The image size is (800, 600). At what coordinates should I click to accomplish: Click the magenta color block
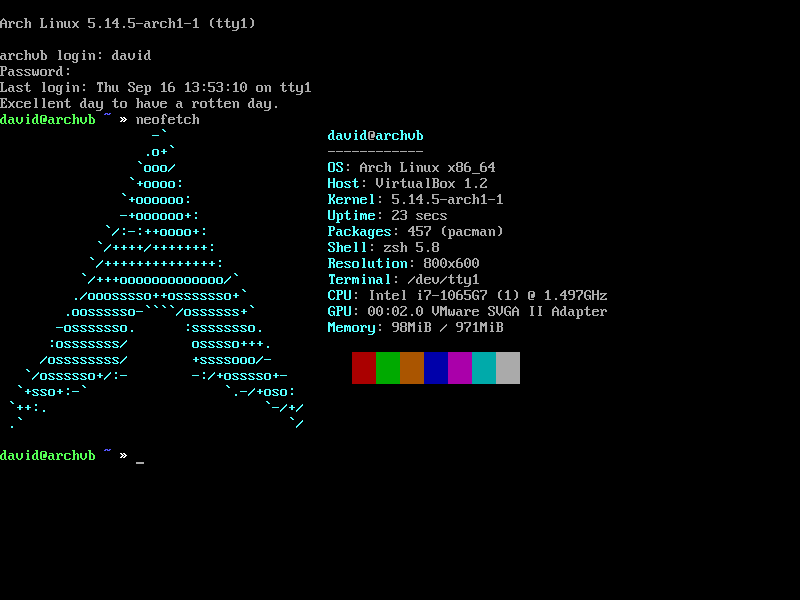[460, 368]
